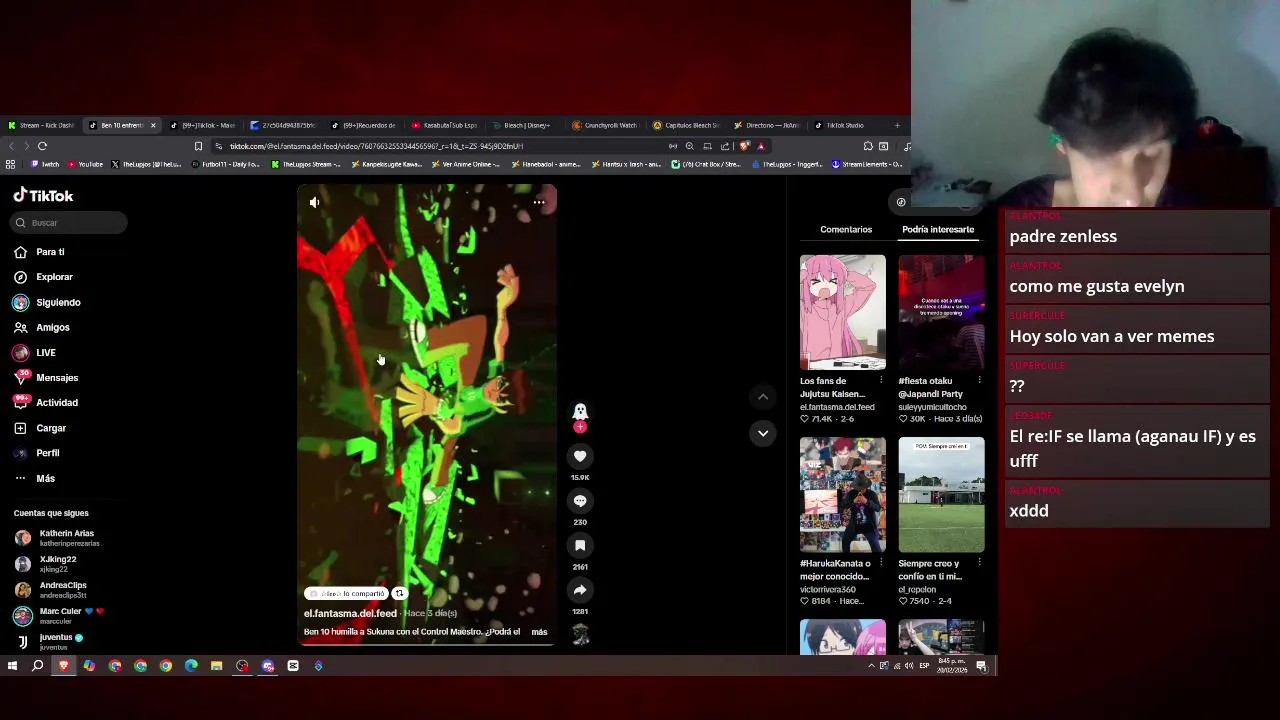Click the Buscar search field
Screen dimensions: 1280x720
(x=70, y=223)
